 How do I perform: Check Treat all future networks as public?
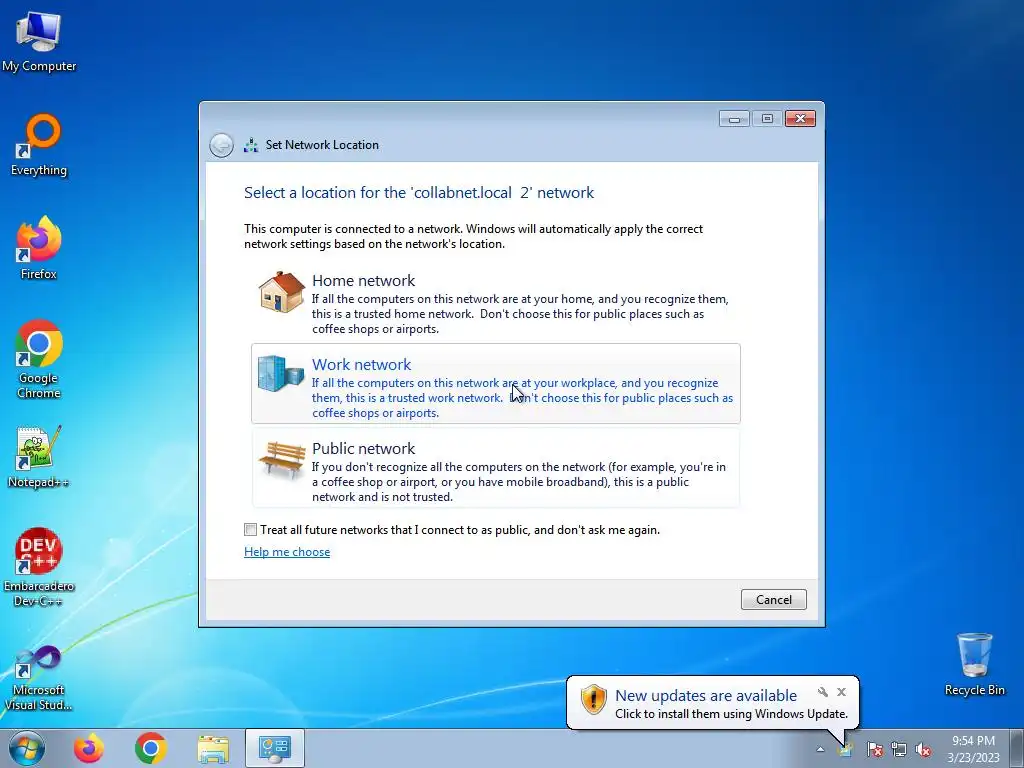251,530
